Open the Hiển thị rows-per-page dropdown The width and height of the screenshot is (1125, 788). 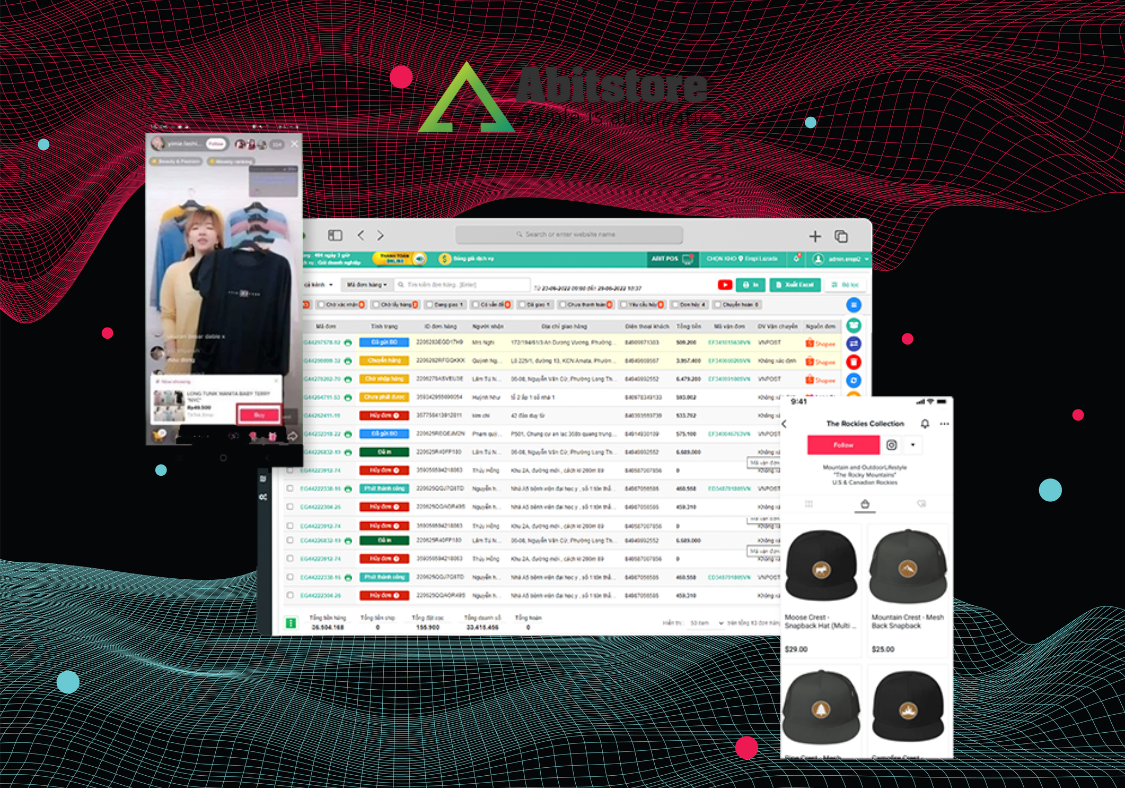[x=706, y=623]
